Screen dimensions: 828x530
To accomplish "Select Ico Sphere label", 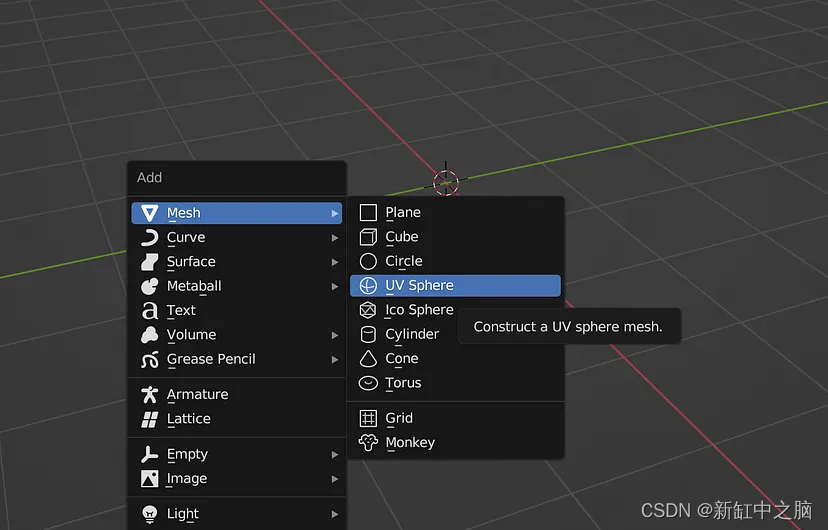I will [419, 310].
